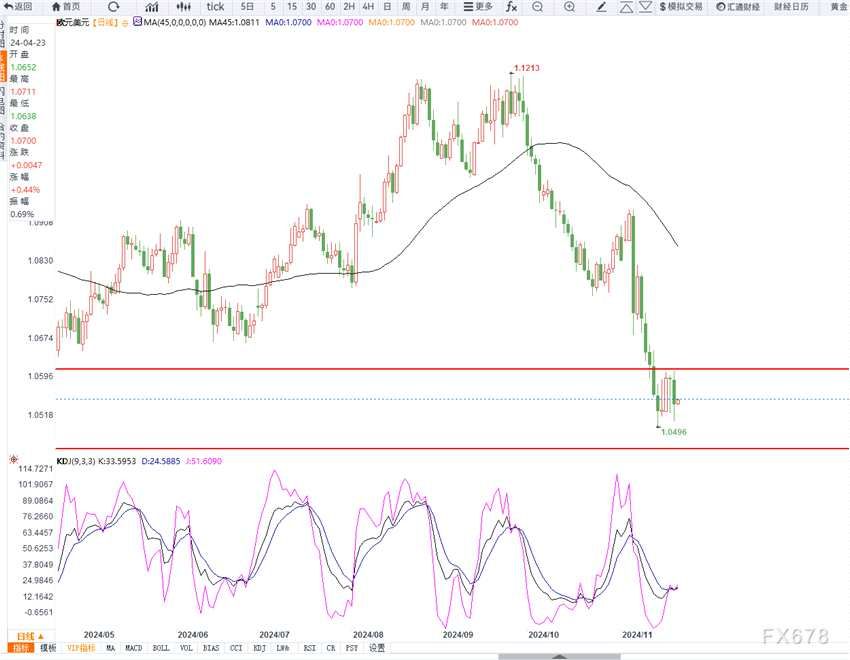Open the fx formula icon
The height and width of the screenshot is (660, 850).
tap(511, 7)
